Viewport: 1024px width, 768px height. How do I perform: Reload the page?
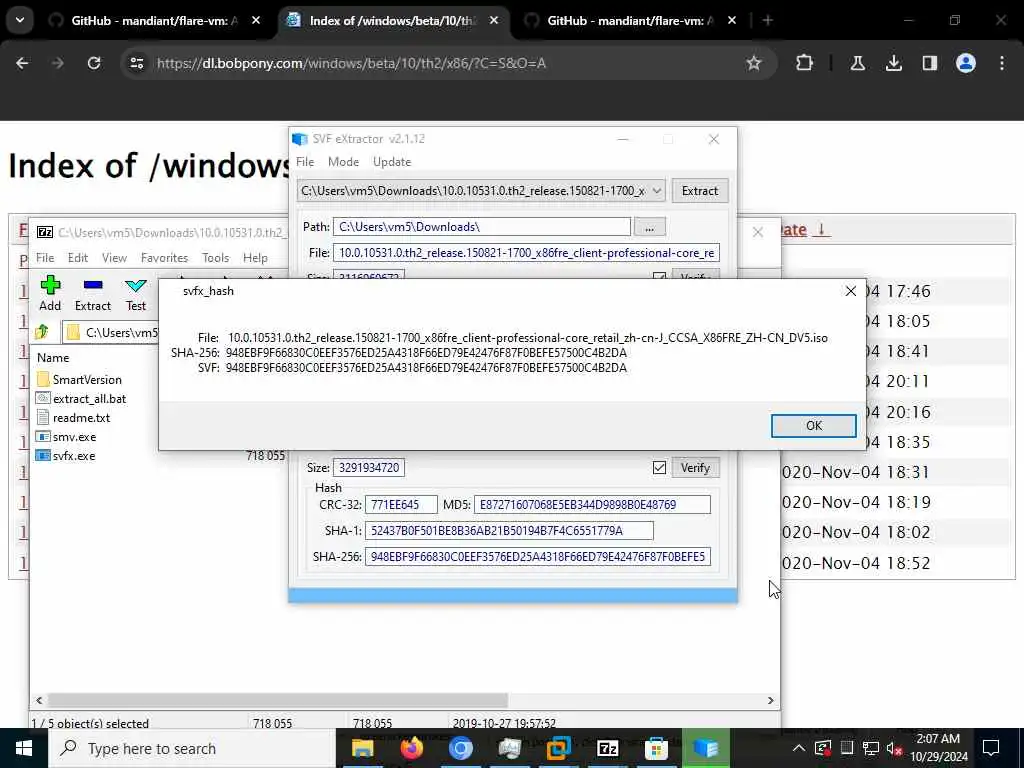(94, 63)
